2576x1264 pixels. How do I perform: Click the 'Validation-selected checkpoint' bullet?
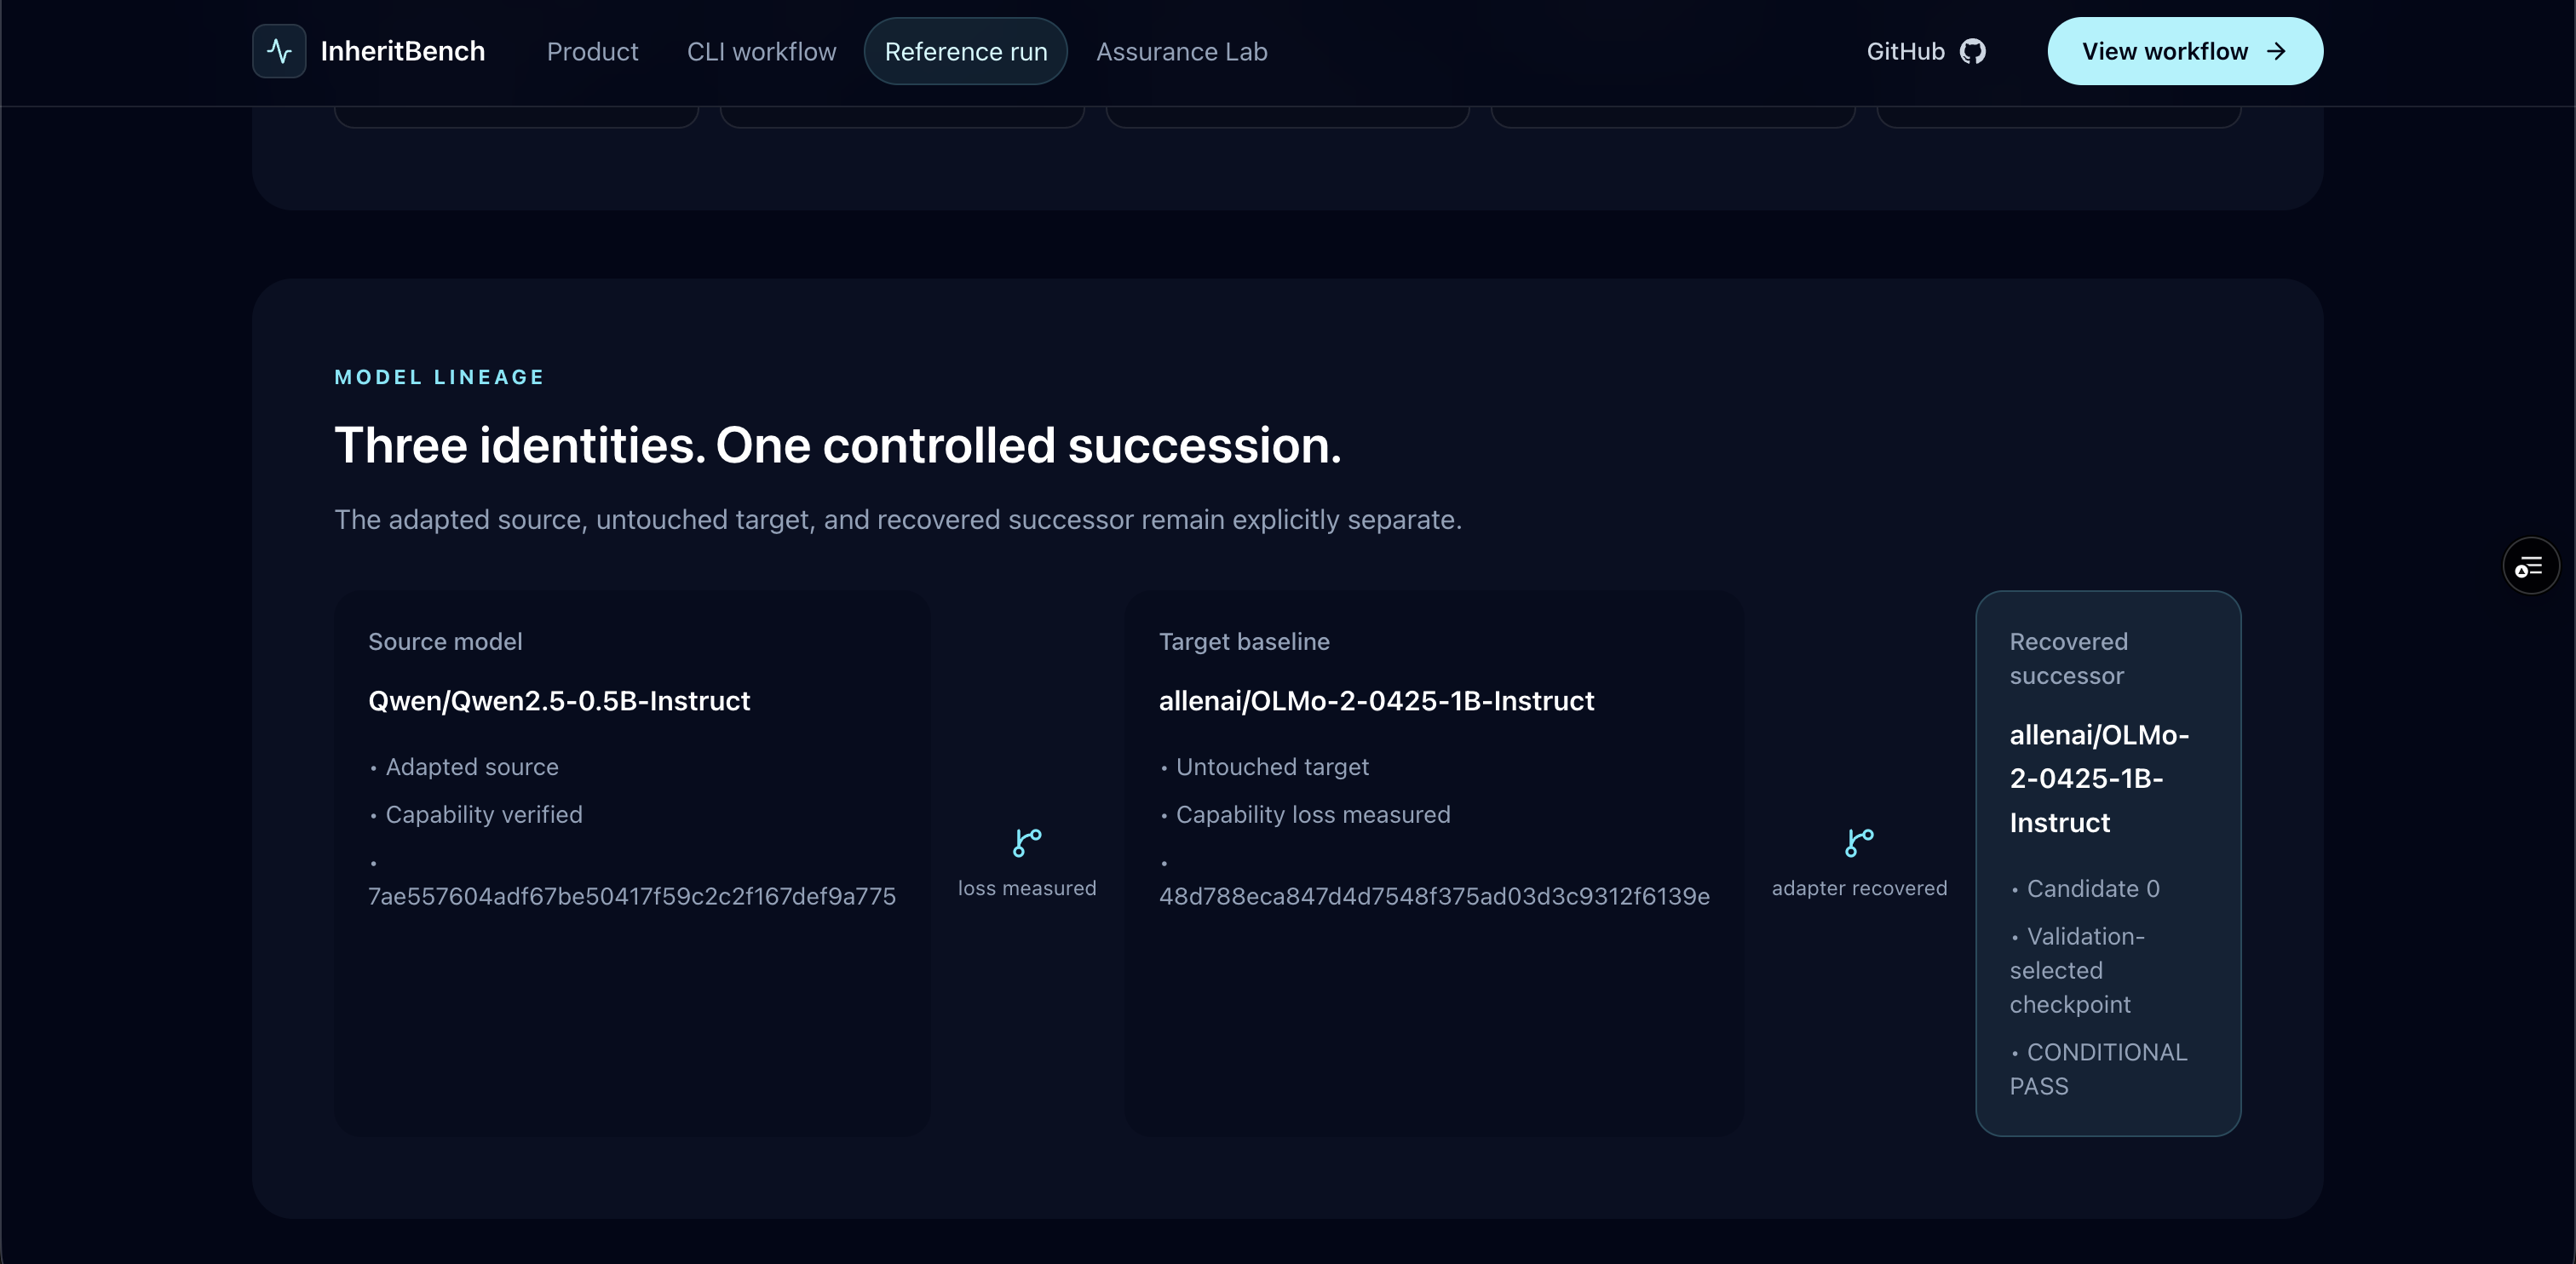2077,970
